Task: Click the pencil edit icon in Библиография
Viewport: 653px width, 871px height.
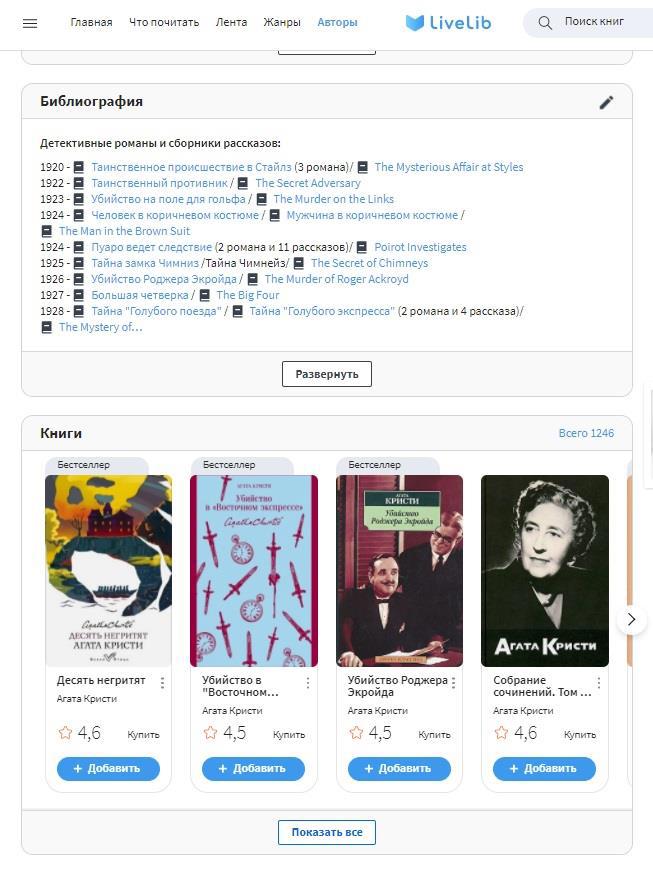Action: click(606, 102)
